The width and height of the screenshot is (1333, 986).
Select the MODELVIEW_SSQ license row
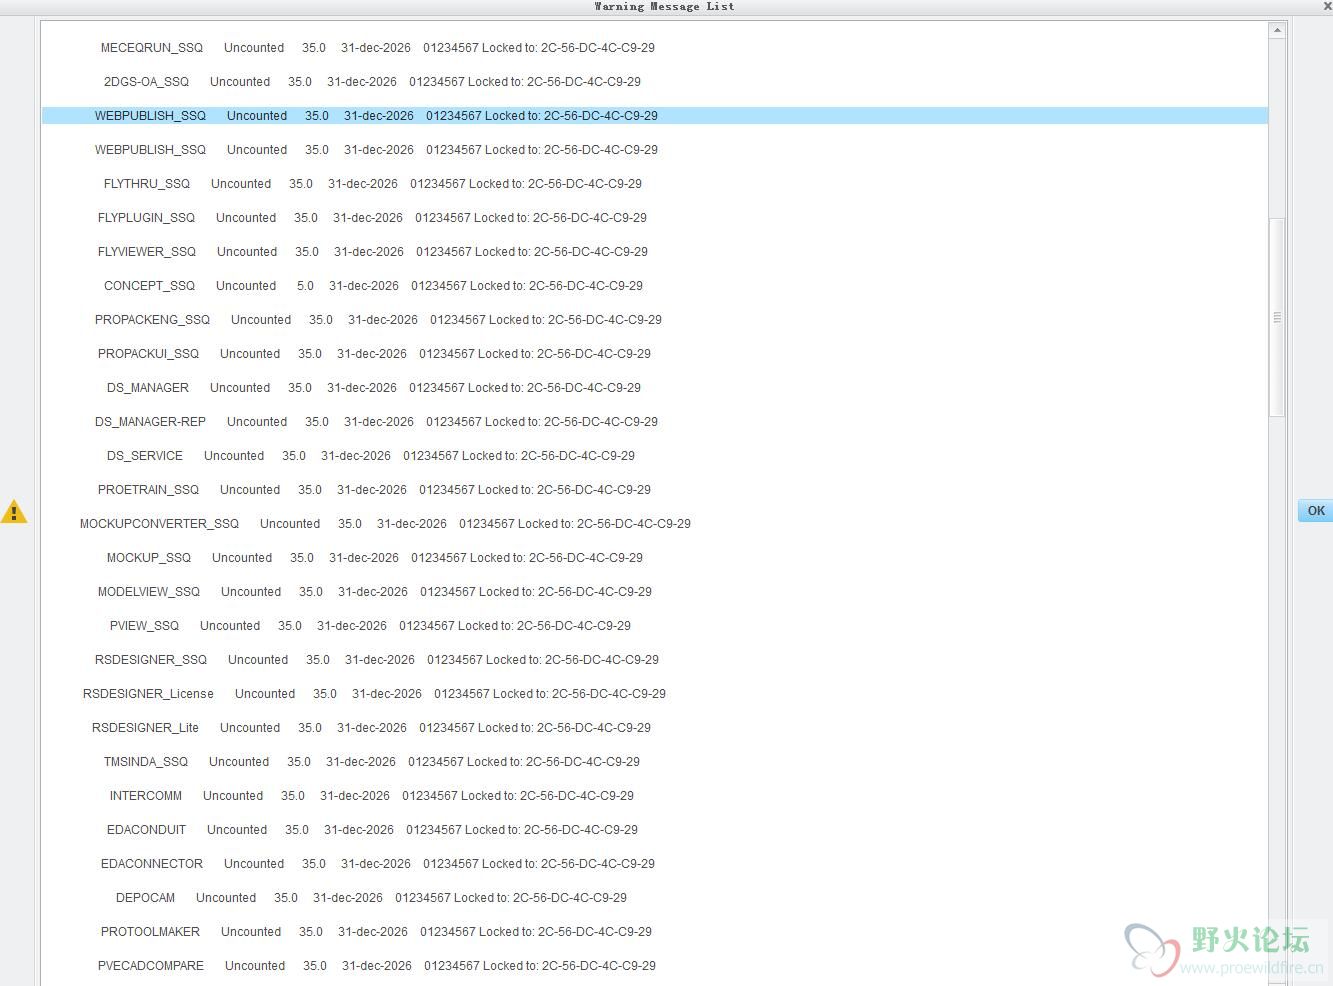(x=655, y=592)
